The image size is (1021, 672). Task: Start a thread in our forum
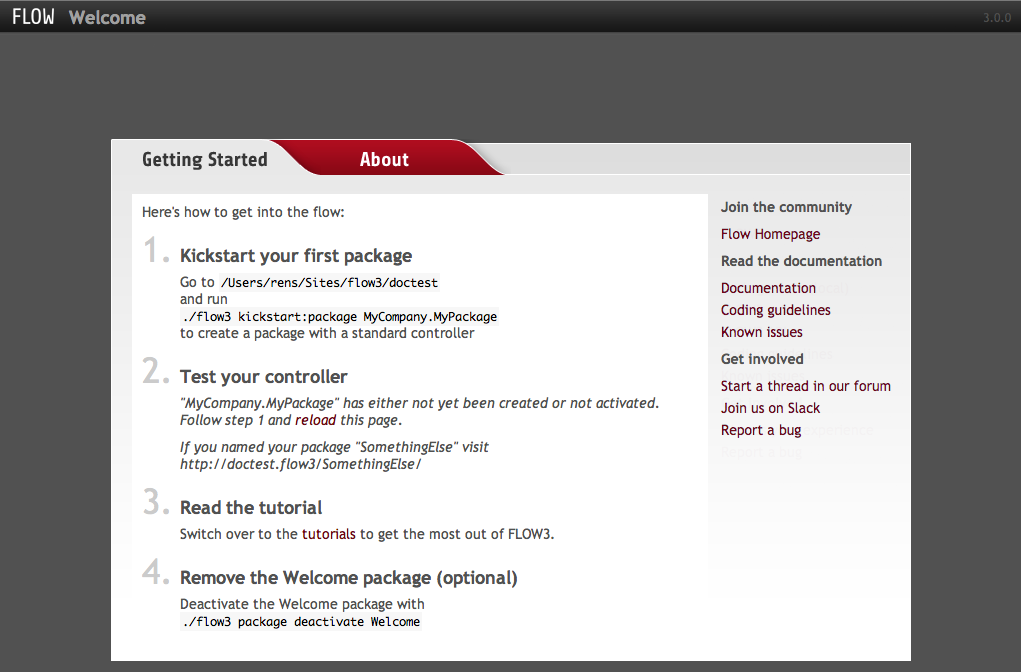point(806,385)
